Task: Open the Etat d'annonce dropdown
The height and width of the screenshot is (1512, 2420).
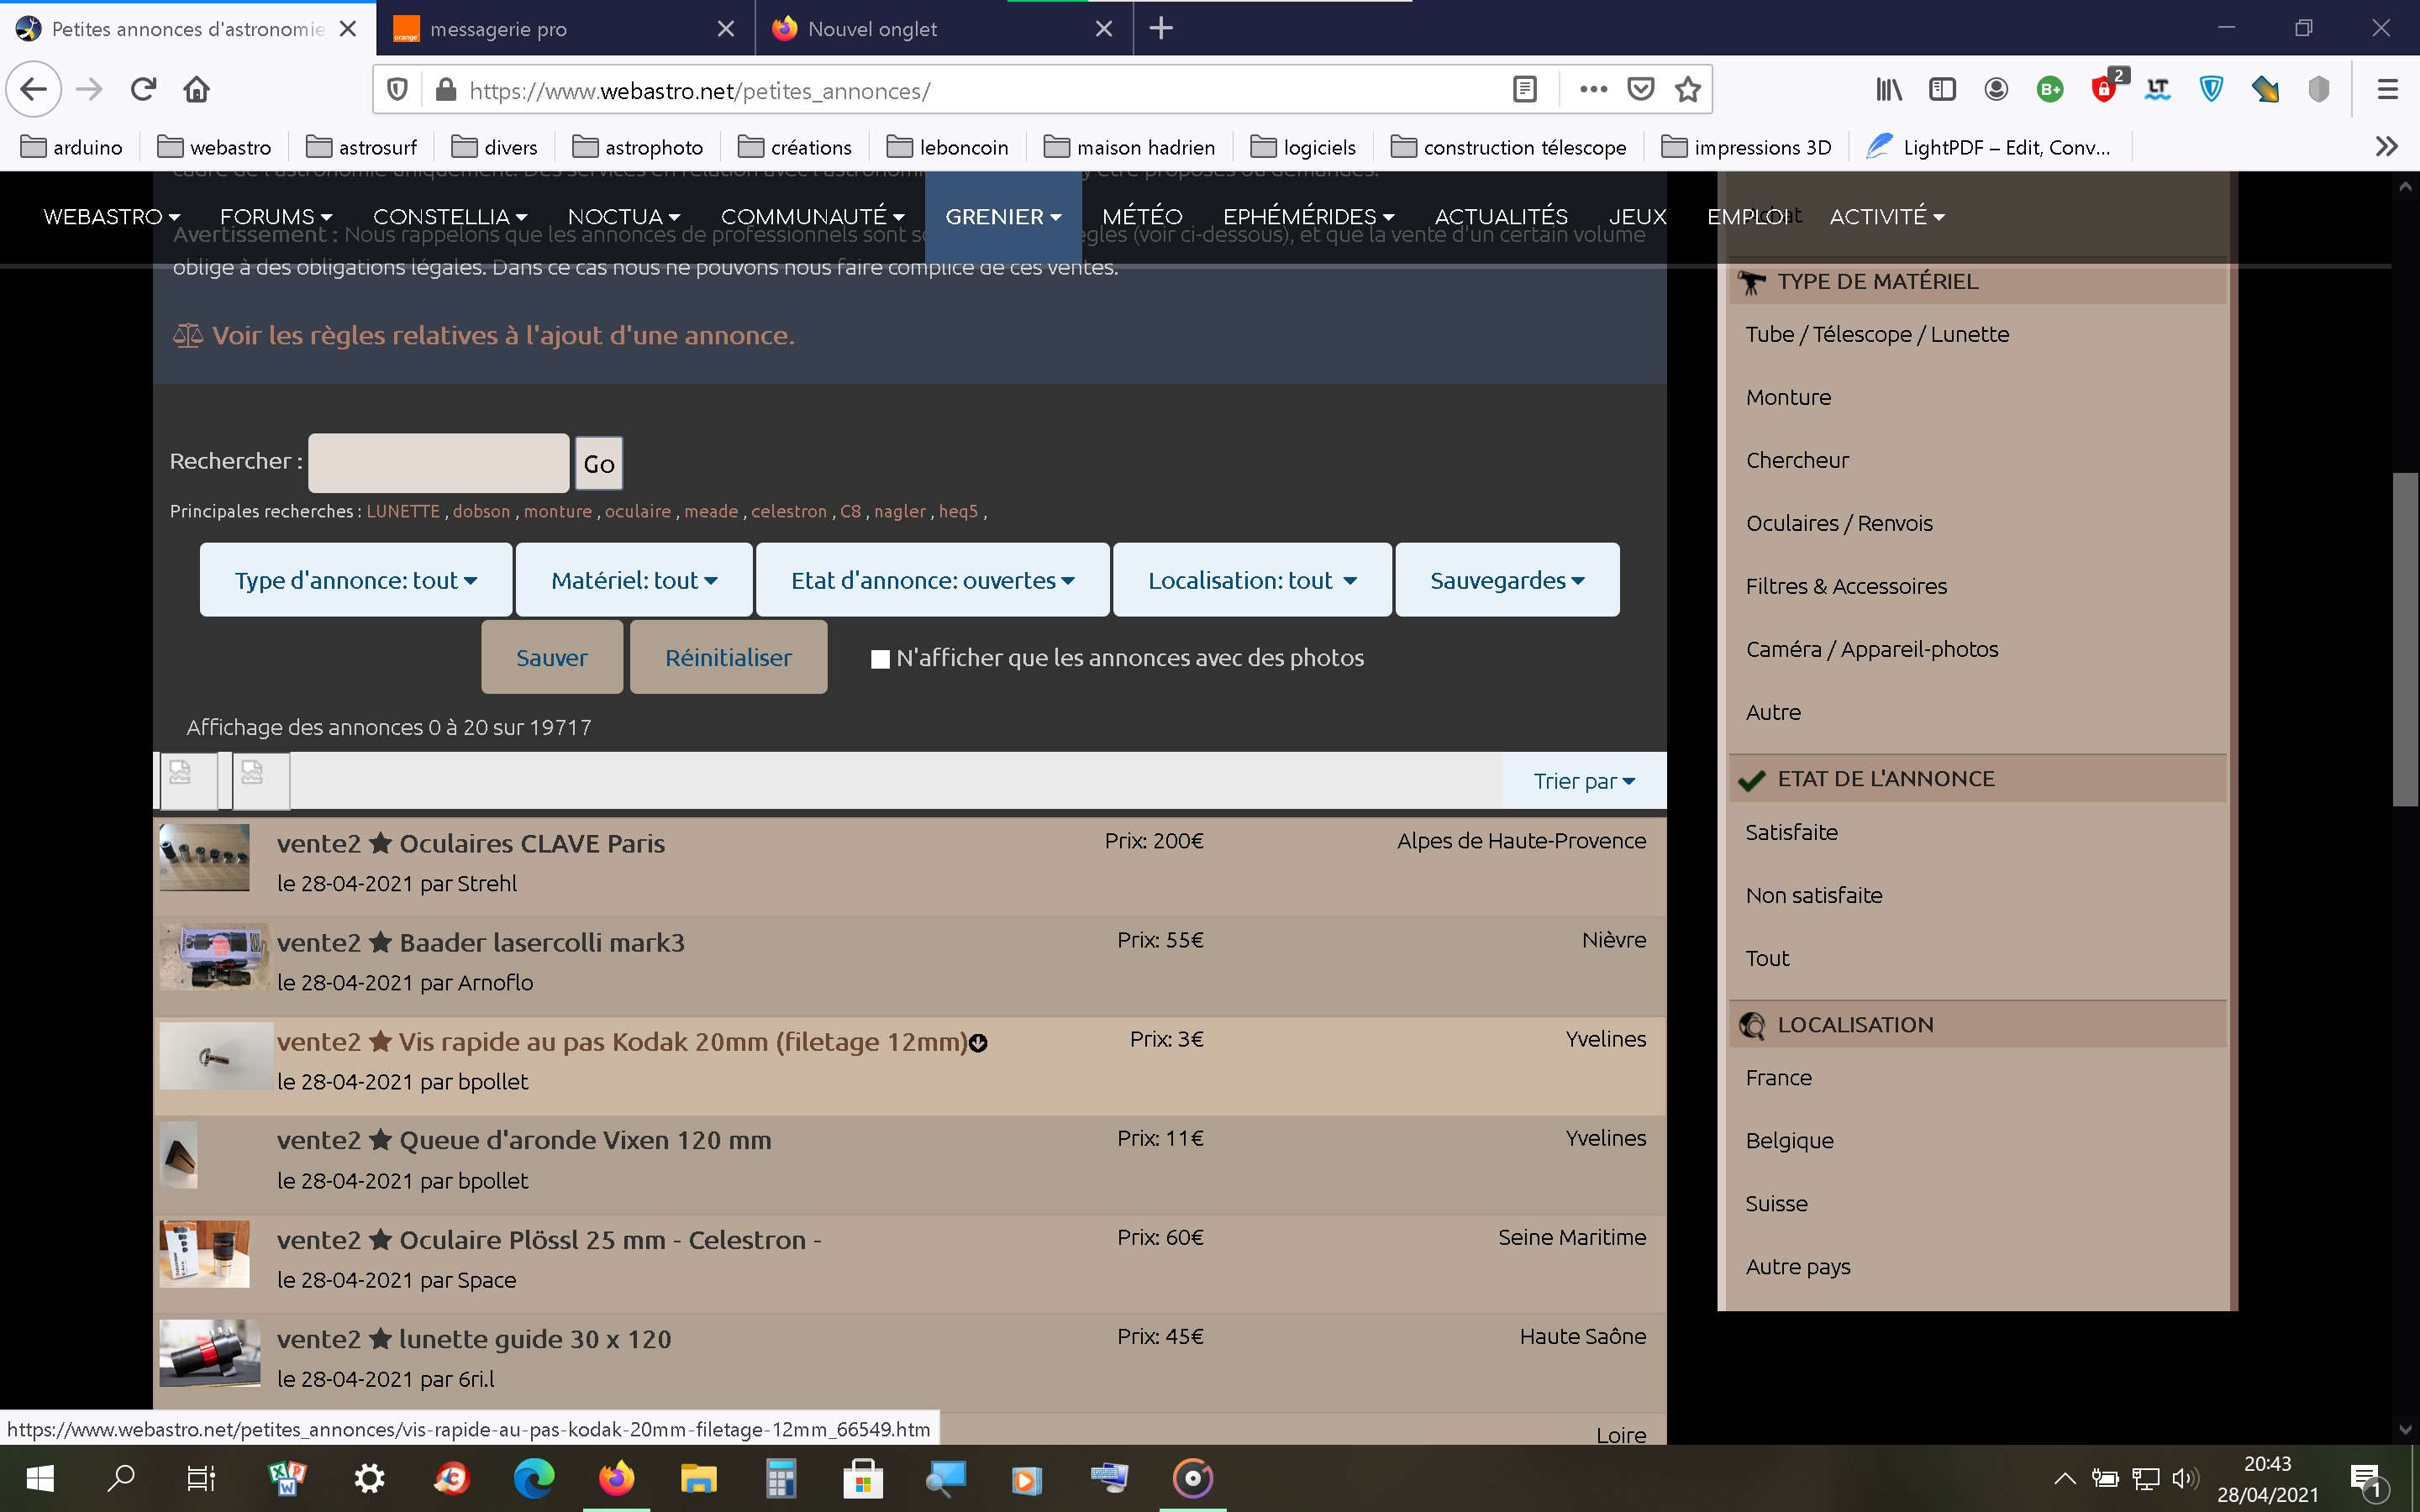Action: tap(932, 580)
